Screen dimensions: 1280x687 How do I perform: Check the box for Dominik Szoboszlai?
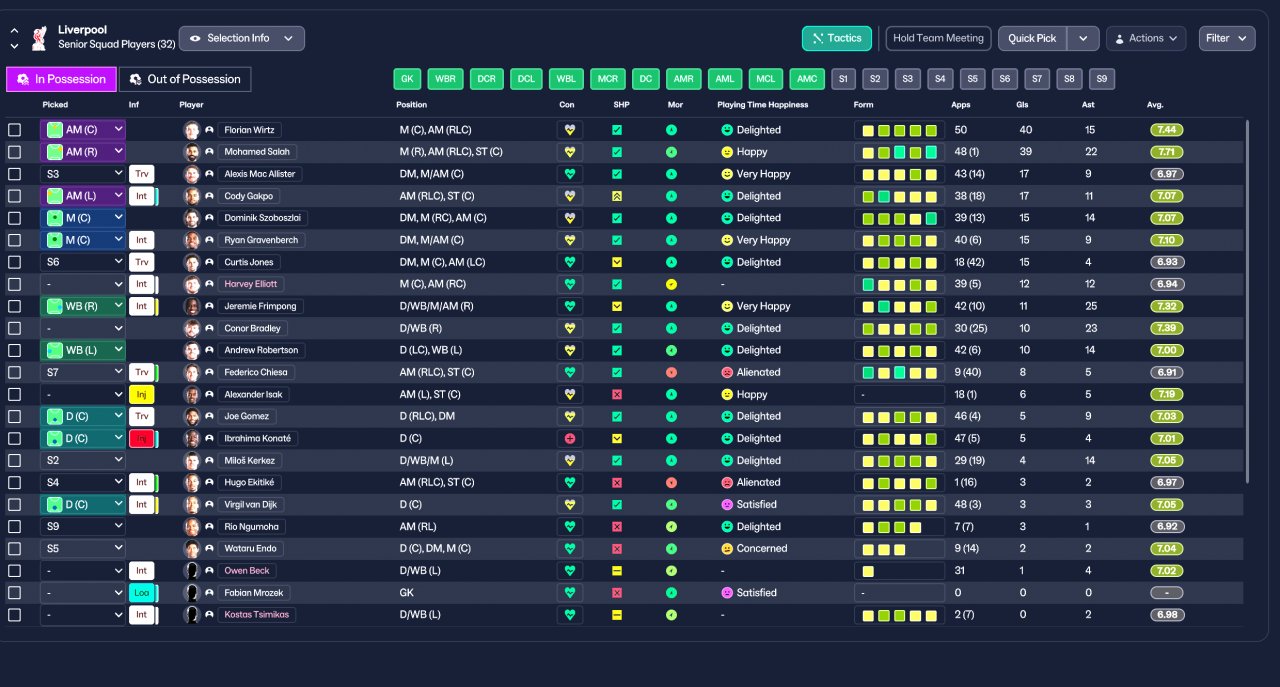pyautogui.click(x=14, y=218)
